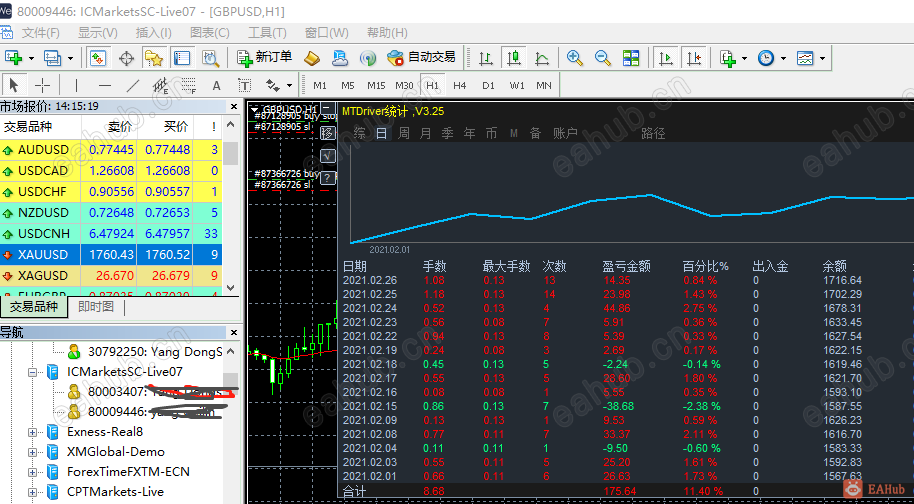Switch chart to candlesticks icon
Screen dimensions: 914x504
pyautogui.click(x=514, y=58)
